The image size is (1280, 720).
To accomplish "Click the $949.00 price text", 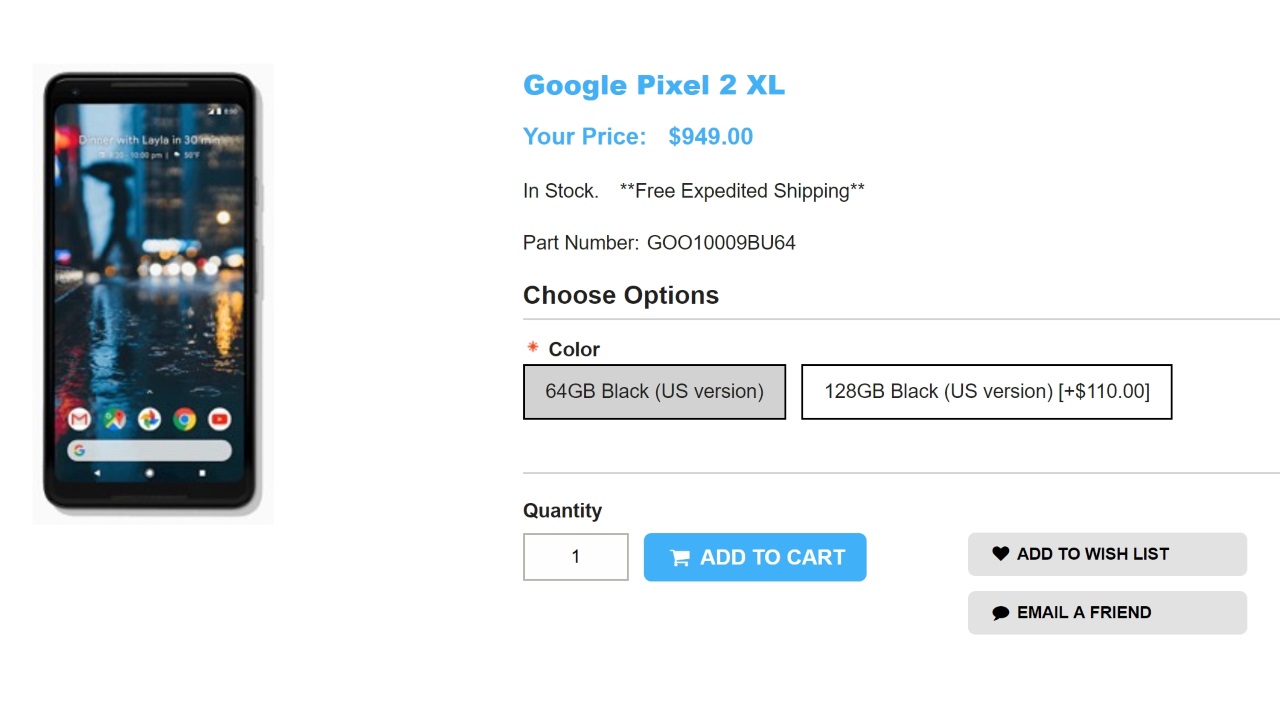I will point(710,137).
